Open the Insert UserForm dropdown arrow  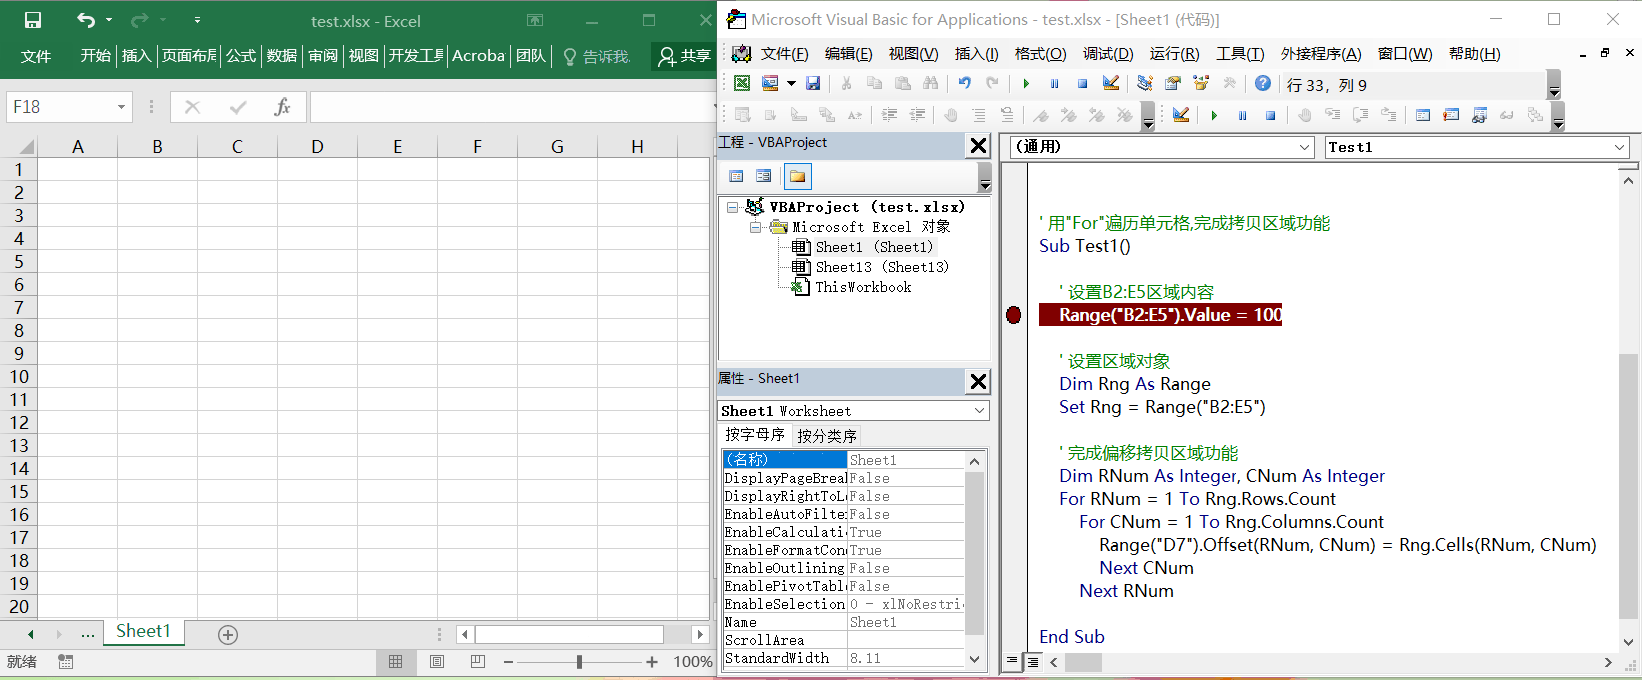(791, 84)
